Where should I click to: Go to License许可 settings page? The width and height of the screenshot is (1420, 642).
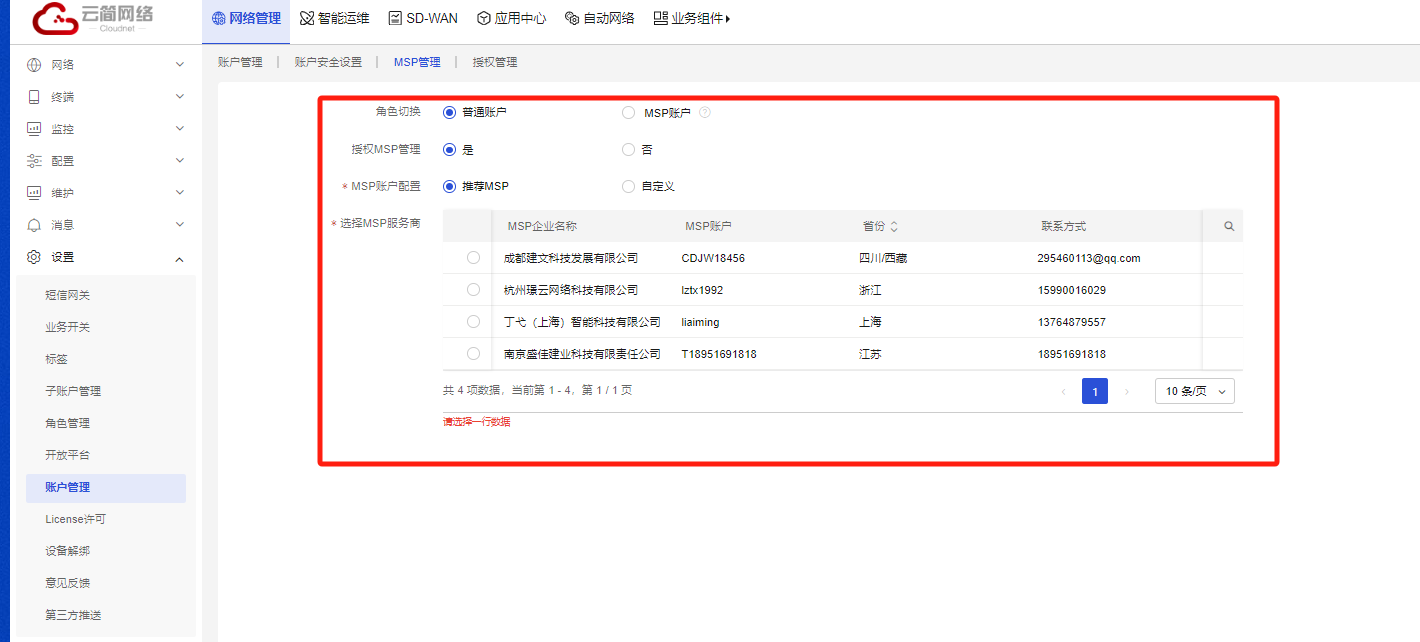click(75, 519)
